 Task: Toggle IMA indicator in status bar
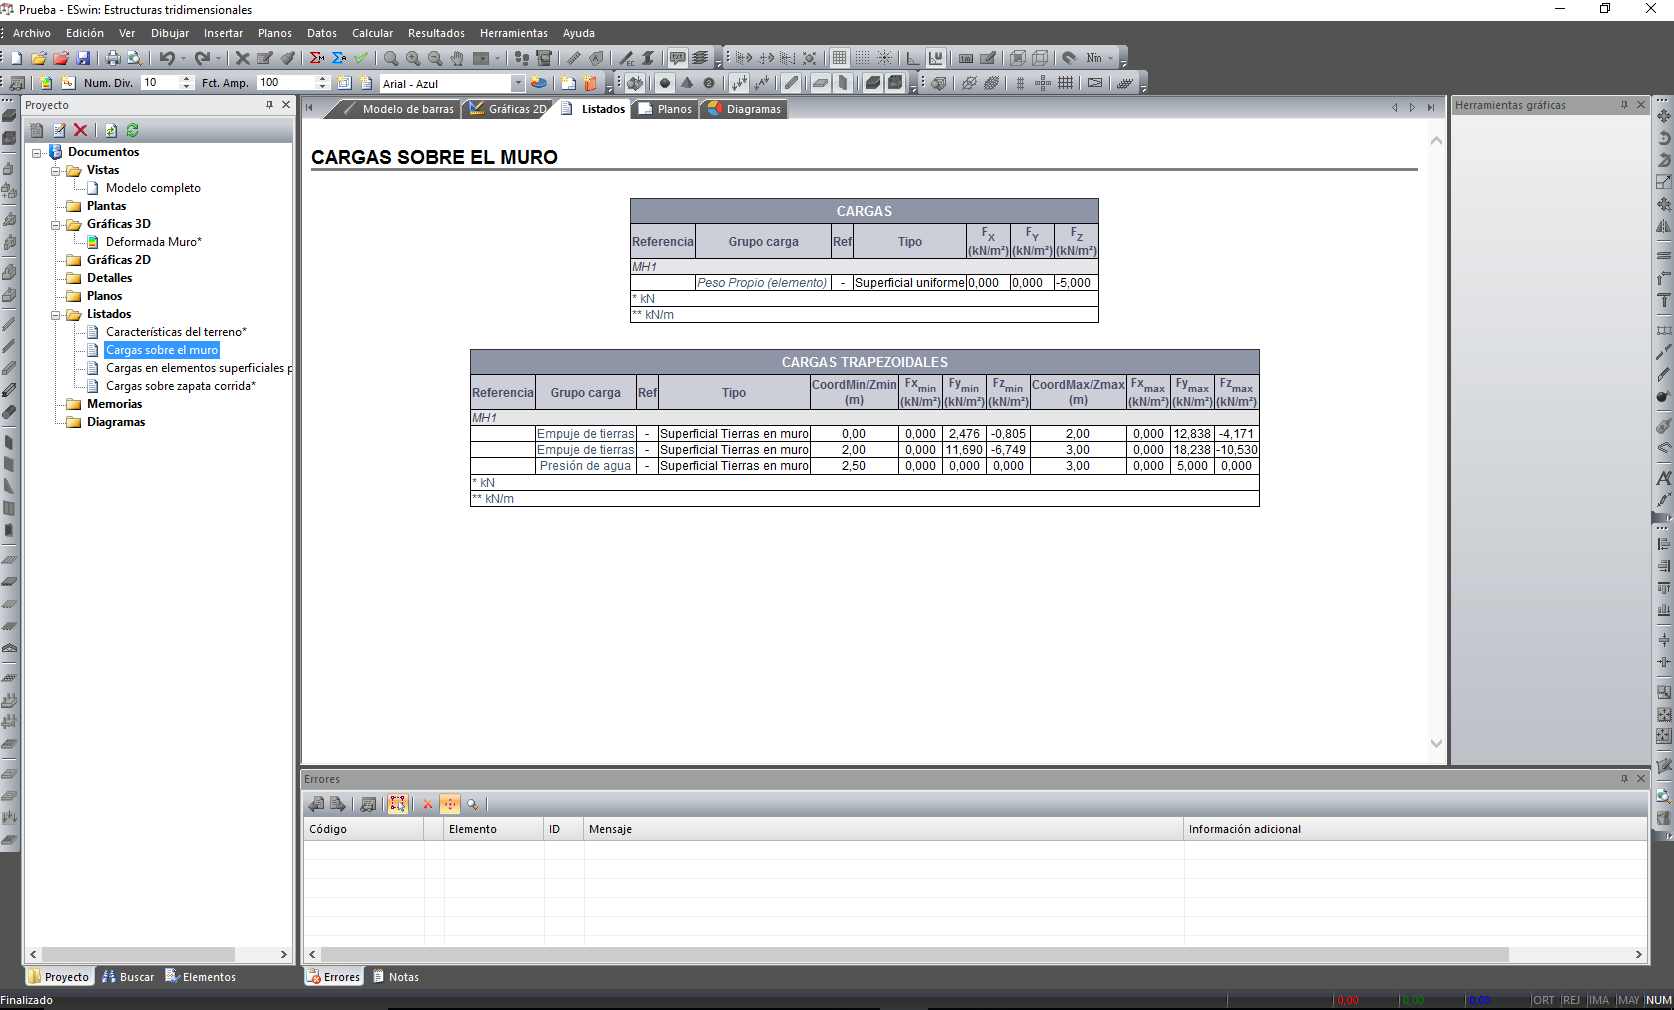pyautogui.click(x=1598, y=1000)
